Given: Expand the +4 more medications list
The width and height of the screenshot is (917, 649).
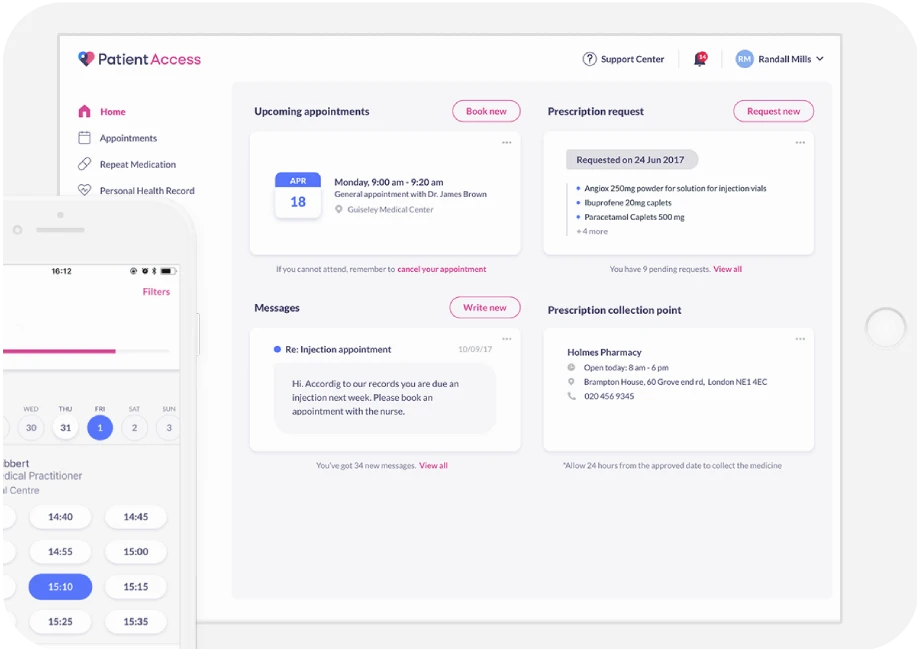Looking at the screenshot, I should click(x=592, y=231).
